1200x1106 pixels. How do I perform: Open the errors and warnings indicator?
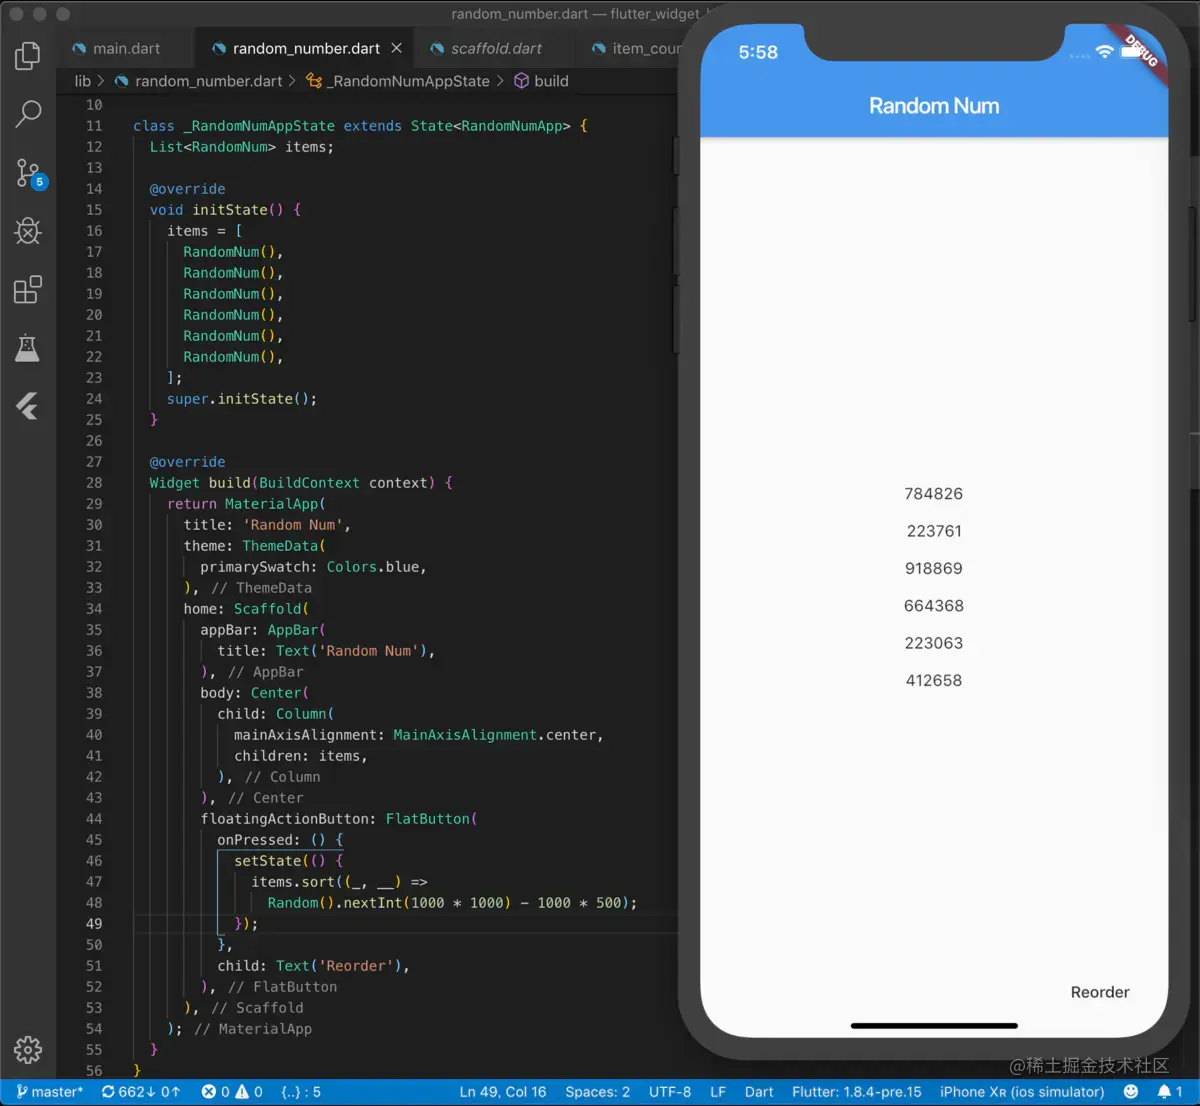pos(232,1092)
